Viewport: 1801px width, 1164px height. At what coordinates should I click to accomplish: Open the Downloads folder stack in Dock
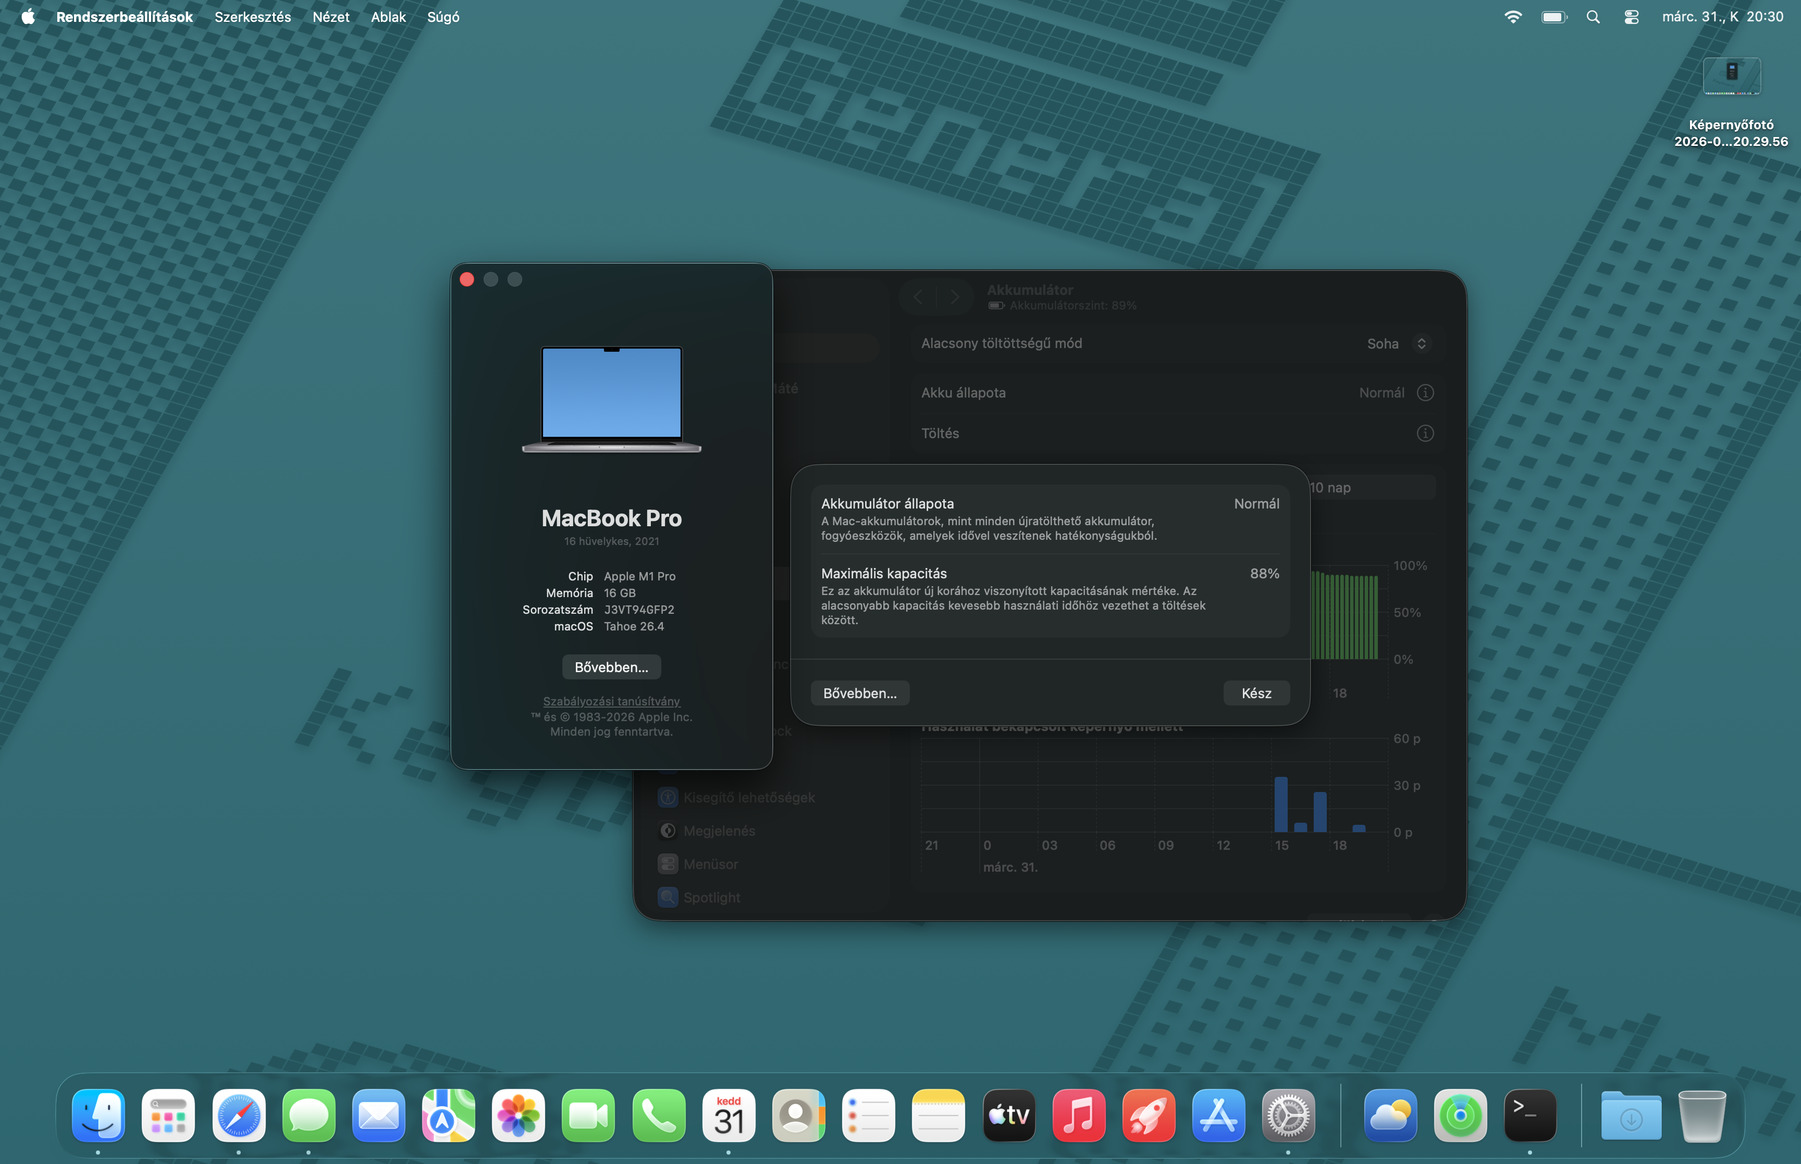pos(1631,1115)
